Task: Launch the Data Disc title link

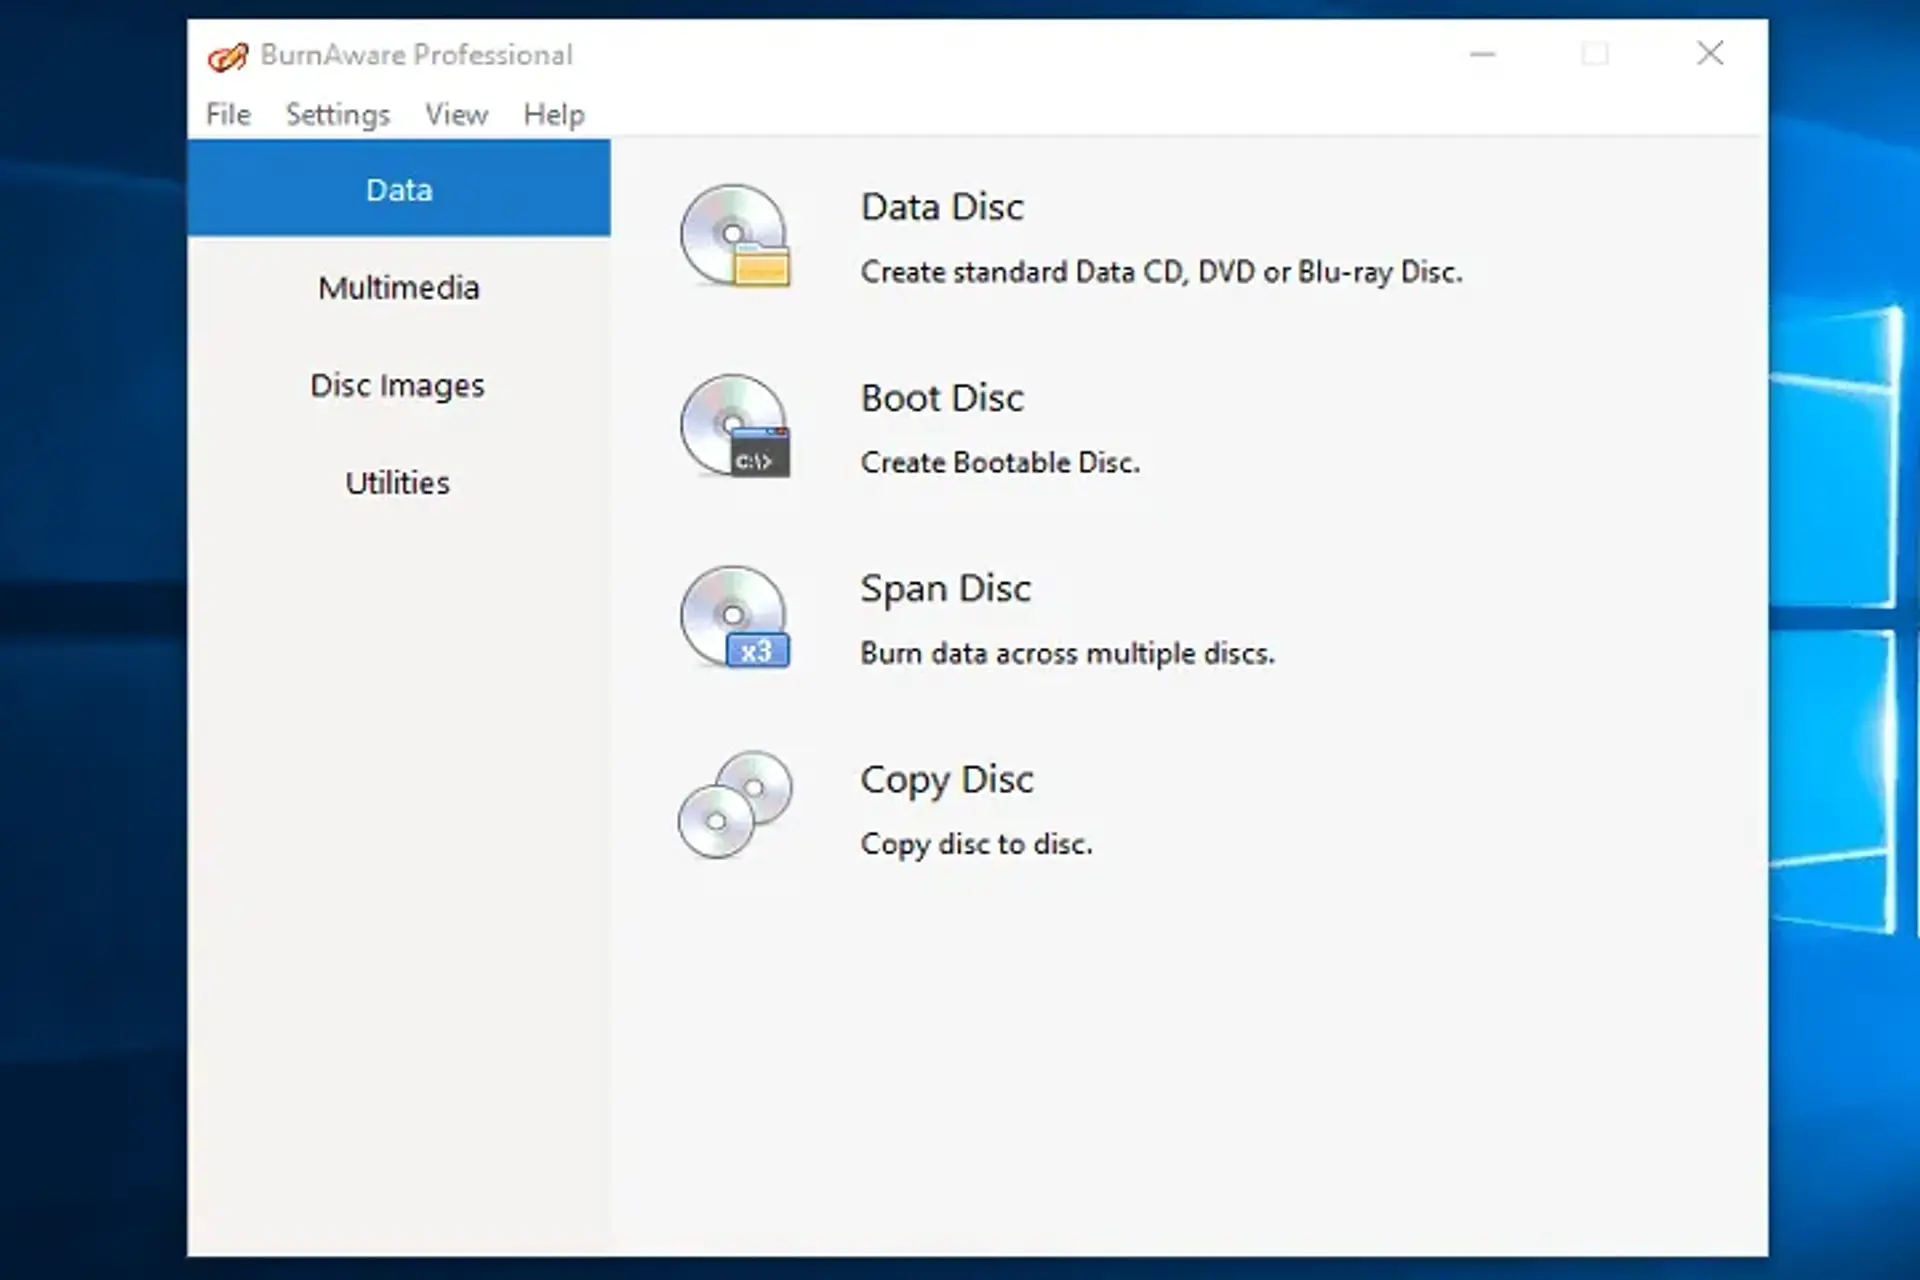Action: tap(942, 207)
